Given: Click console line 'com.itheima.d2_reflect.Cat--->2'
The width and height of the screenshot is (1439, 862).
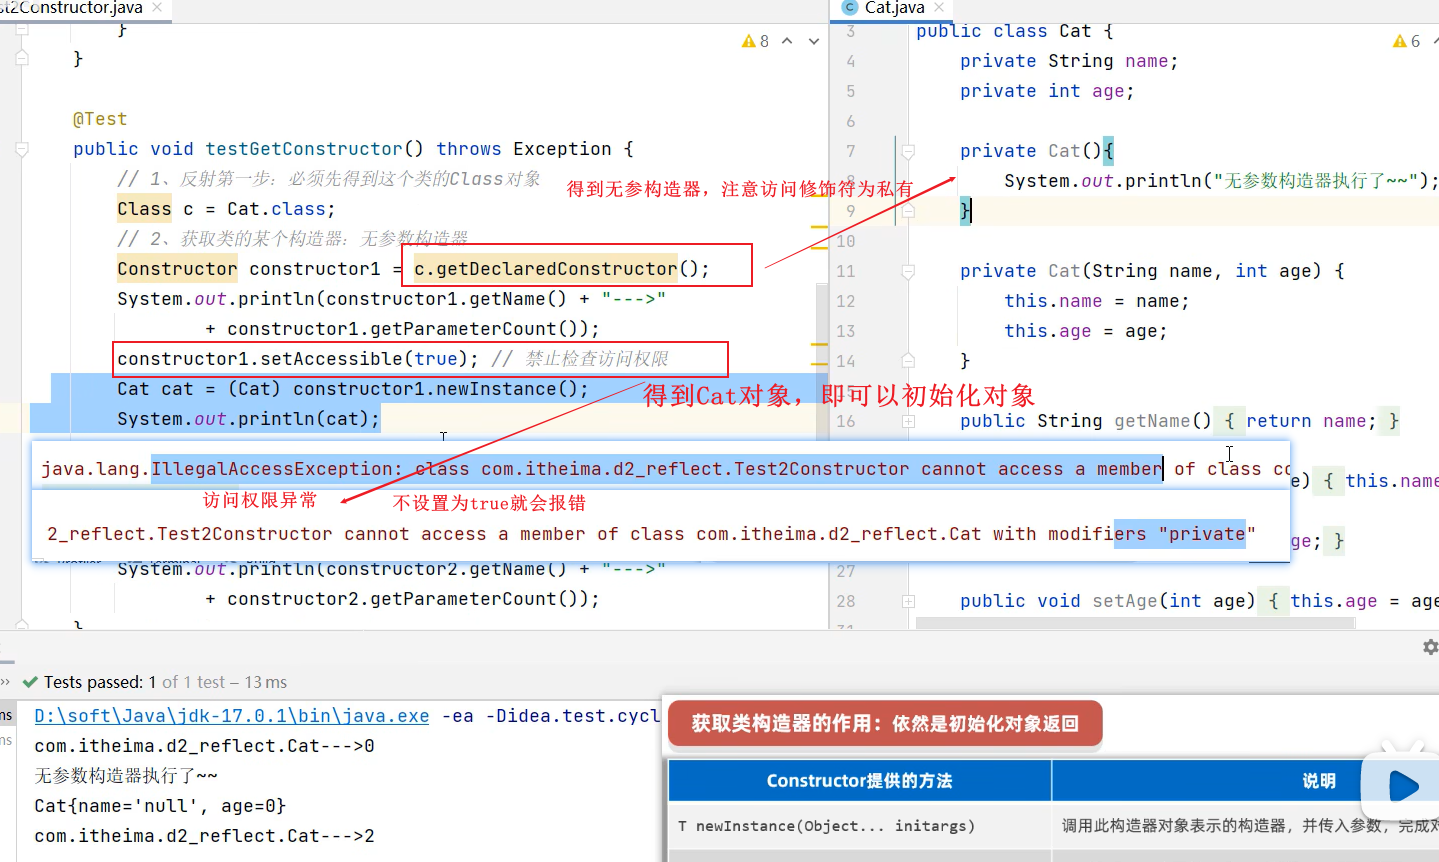Looking at the screenshot, I should (x=204, y=836).
